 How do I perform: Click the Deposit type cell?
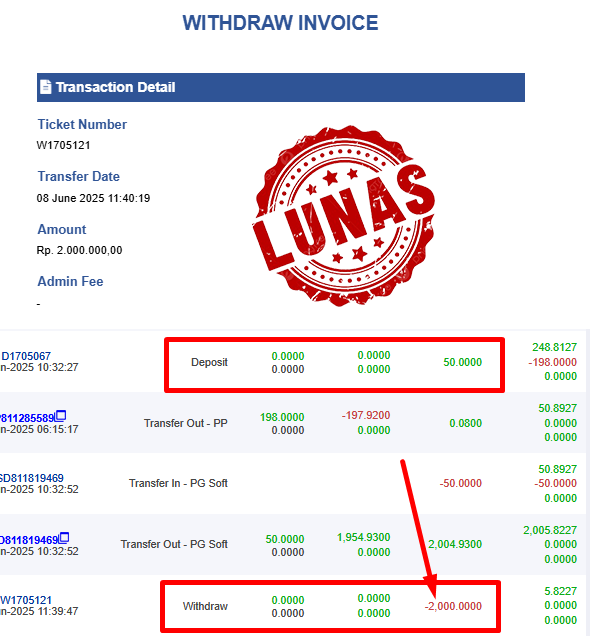click(209, 362)
